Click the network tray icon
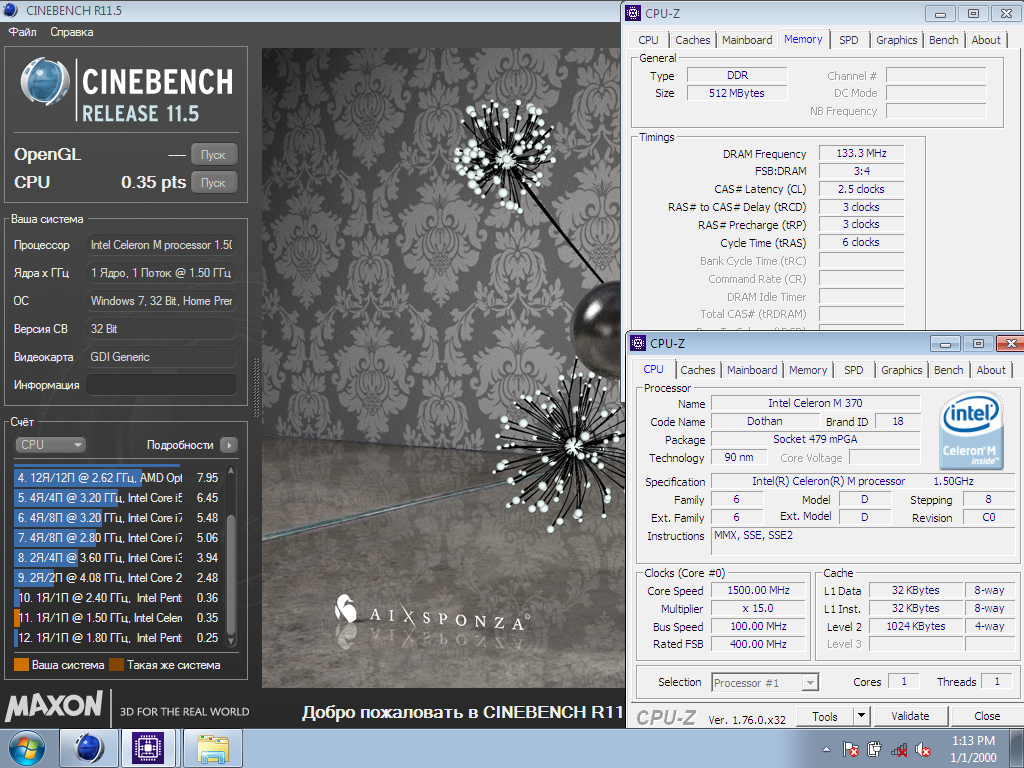Screen dimensions: 1024x768 [x=899, y=750]
